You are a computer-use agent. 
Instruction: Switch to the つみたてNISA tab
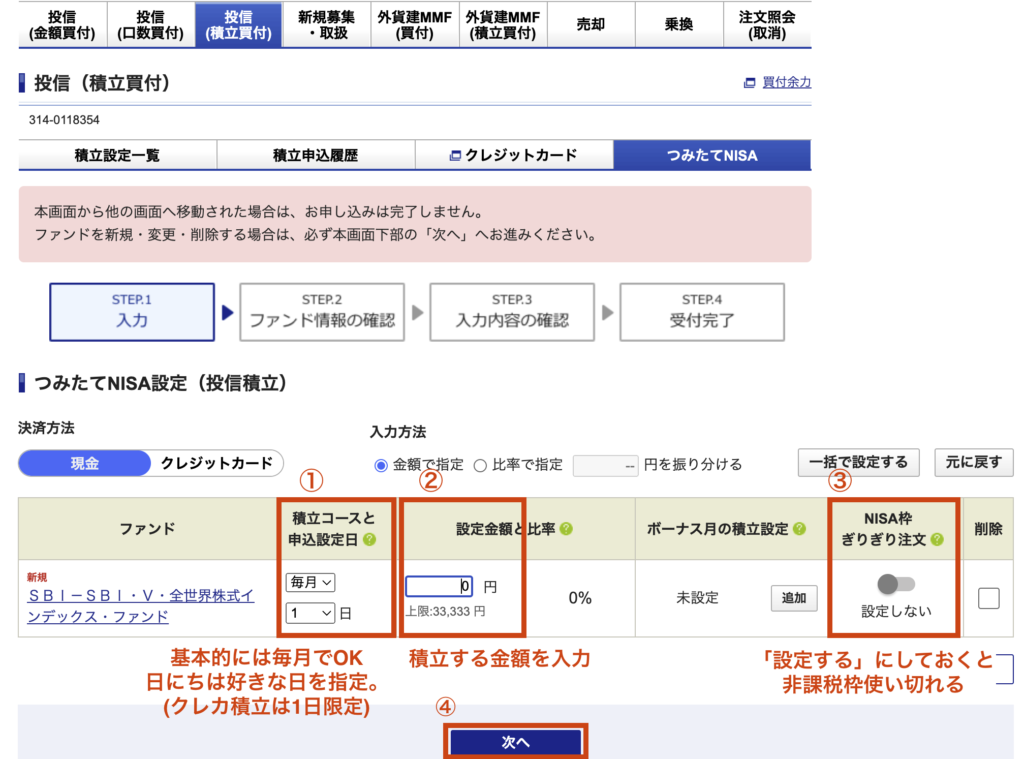[712, 155]
